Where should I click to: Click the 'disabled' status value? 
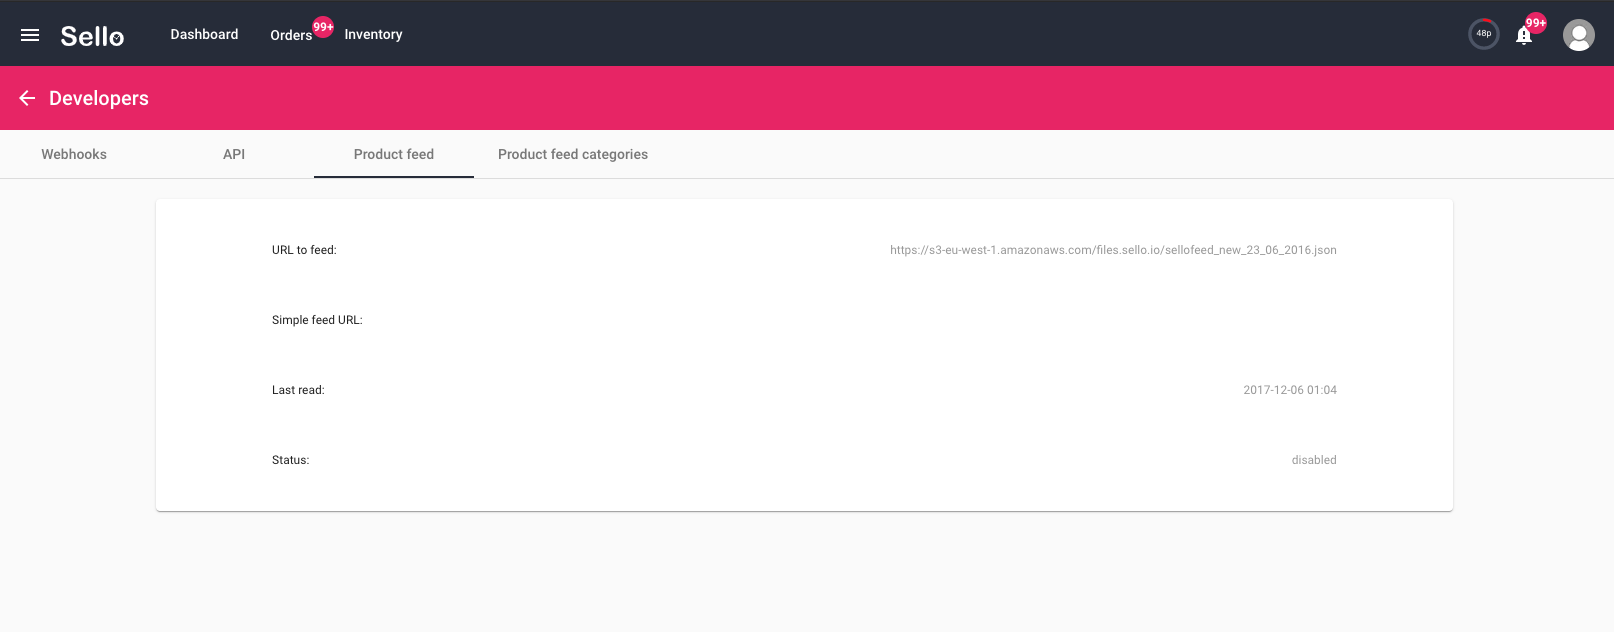point(1314,460)
